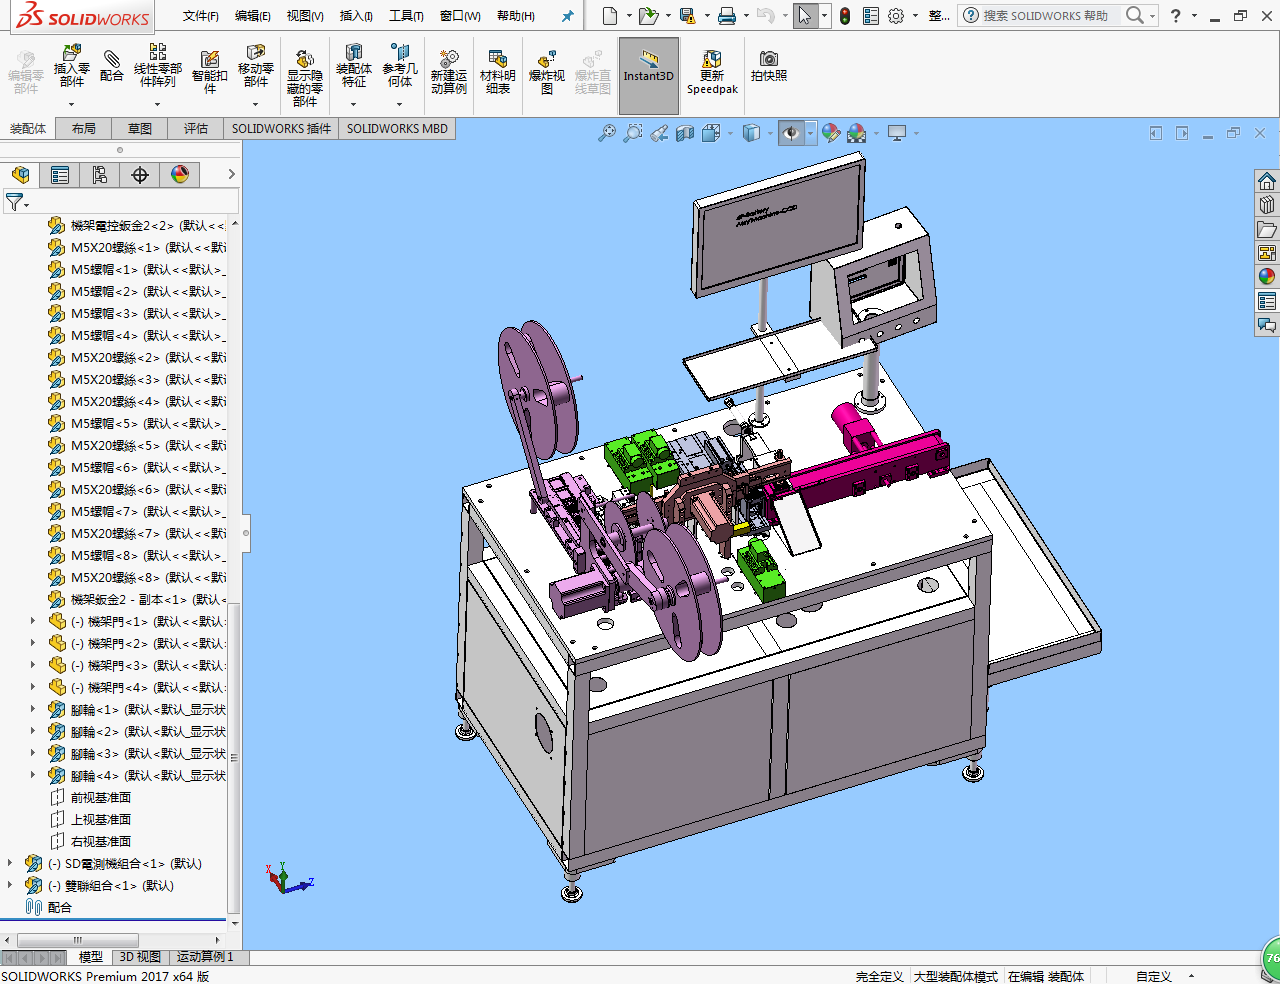Click the Save icon in title bar

pyautogui.click(x=687, y=16)
